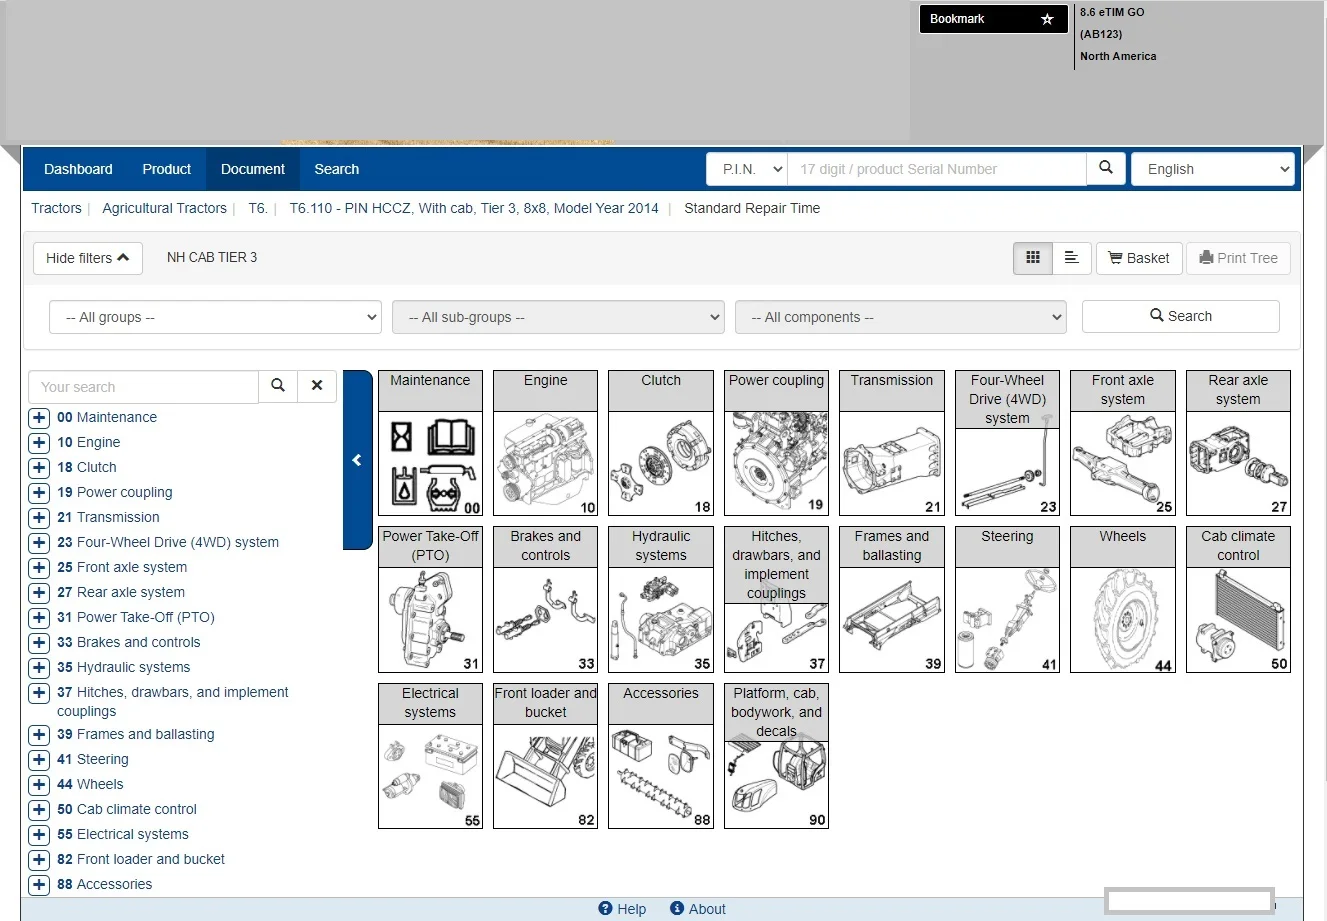Open the Clutch group thumbnail
The height and width of the screenshot is (921, 1327).
tap(661, 443)
